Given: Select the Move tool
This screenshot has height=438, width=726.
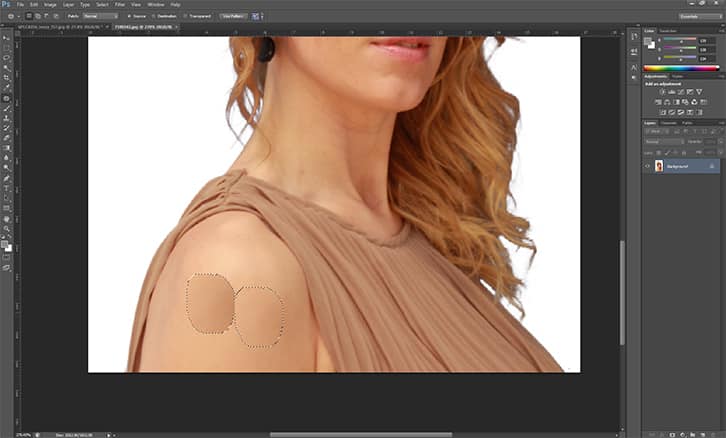Looking at the screenshot, I should [6, 38].
